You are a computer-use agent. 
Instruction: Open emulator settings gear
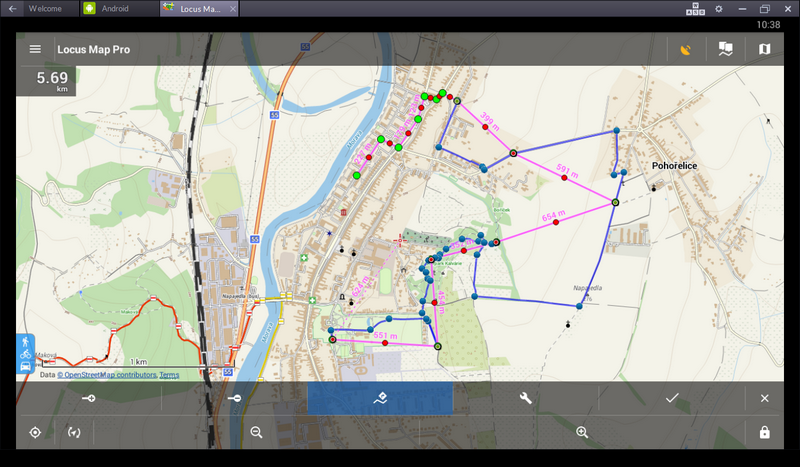(x=719, y=9)
